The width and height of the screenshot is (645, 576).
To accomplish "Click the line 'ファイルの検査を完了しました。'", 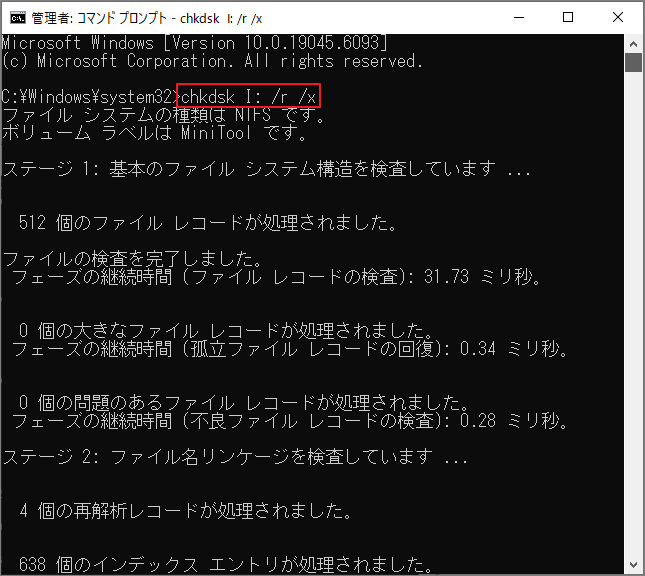I will tap(132, 259).
